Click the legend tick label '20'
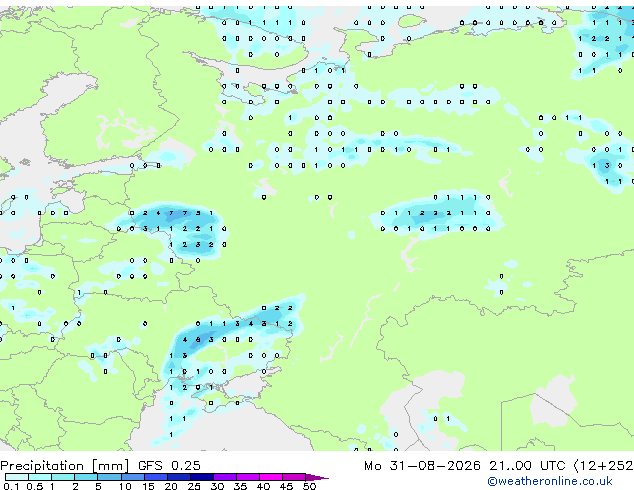Image resolution: width=634 pixels, height=490 pixels. [x=171, y=486]
